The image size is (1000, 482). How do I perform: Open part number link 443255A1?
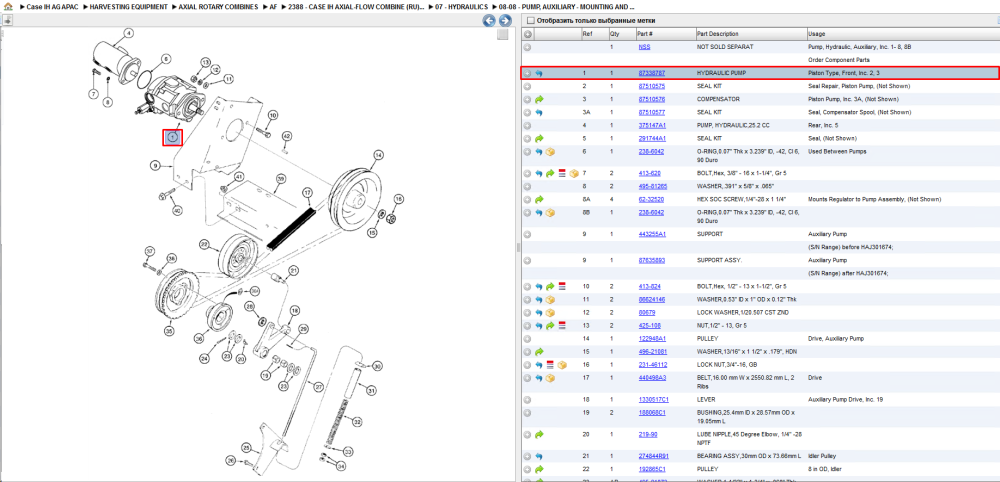tap(652, 234)
